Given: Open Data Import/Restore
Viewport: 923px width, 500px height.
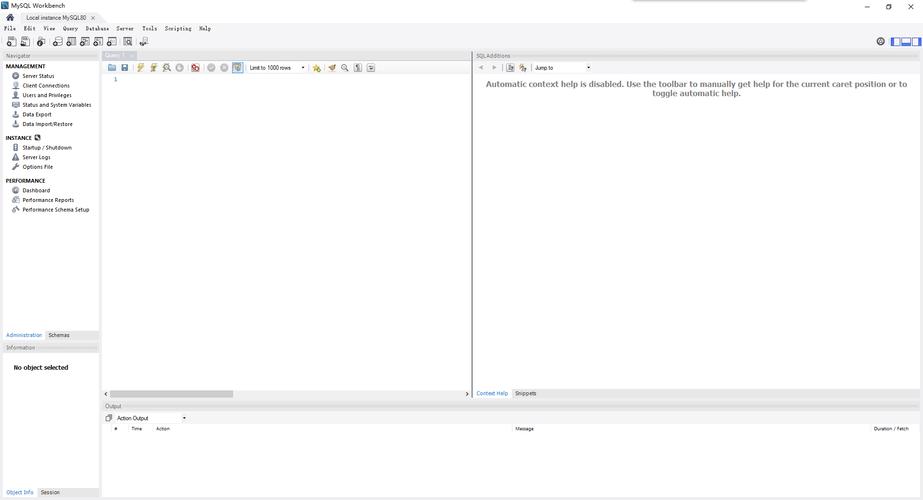Looking at the screenshot, I should [48, 124].
